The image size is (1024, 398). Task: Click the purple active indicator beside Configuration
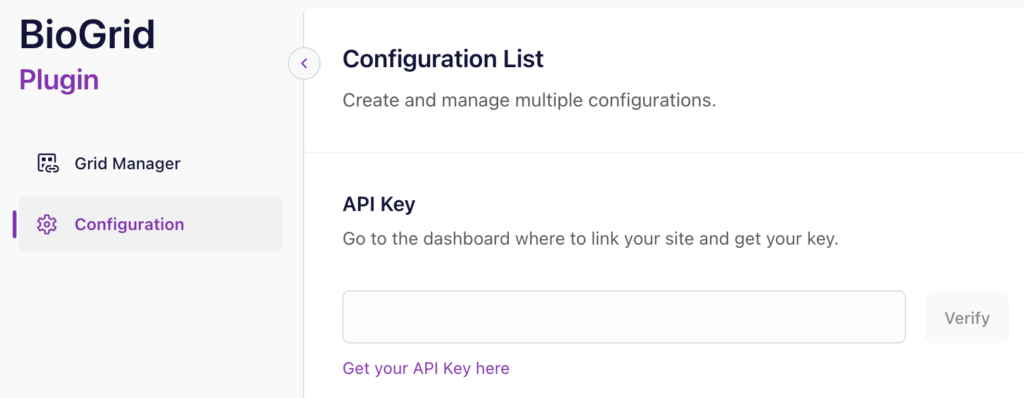coord(14,224)
